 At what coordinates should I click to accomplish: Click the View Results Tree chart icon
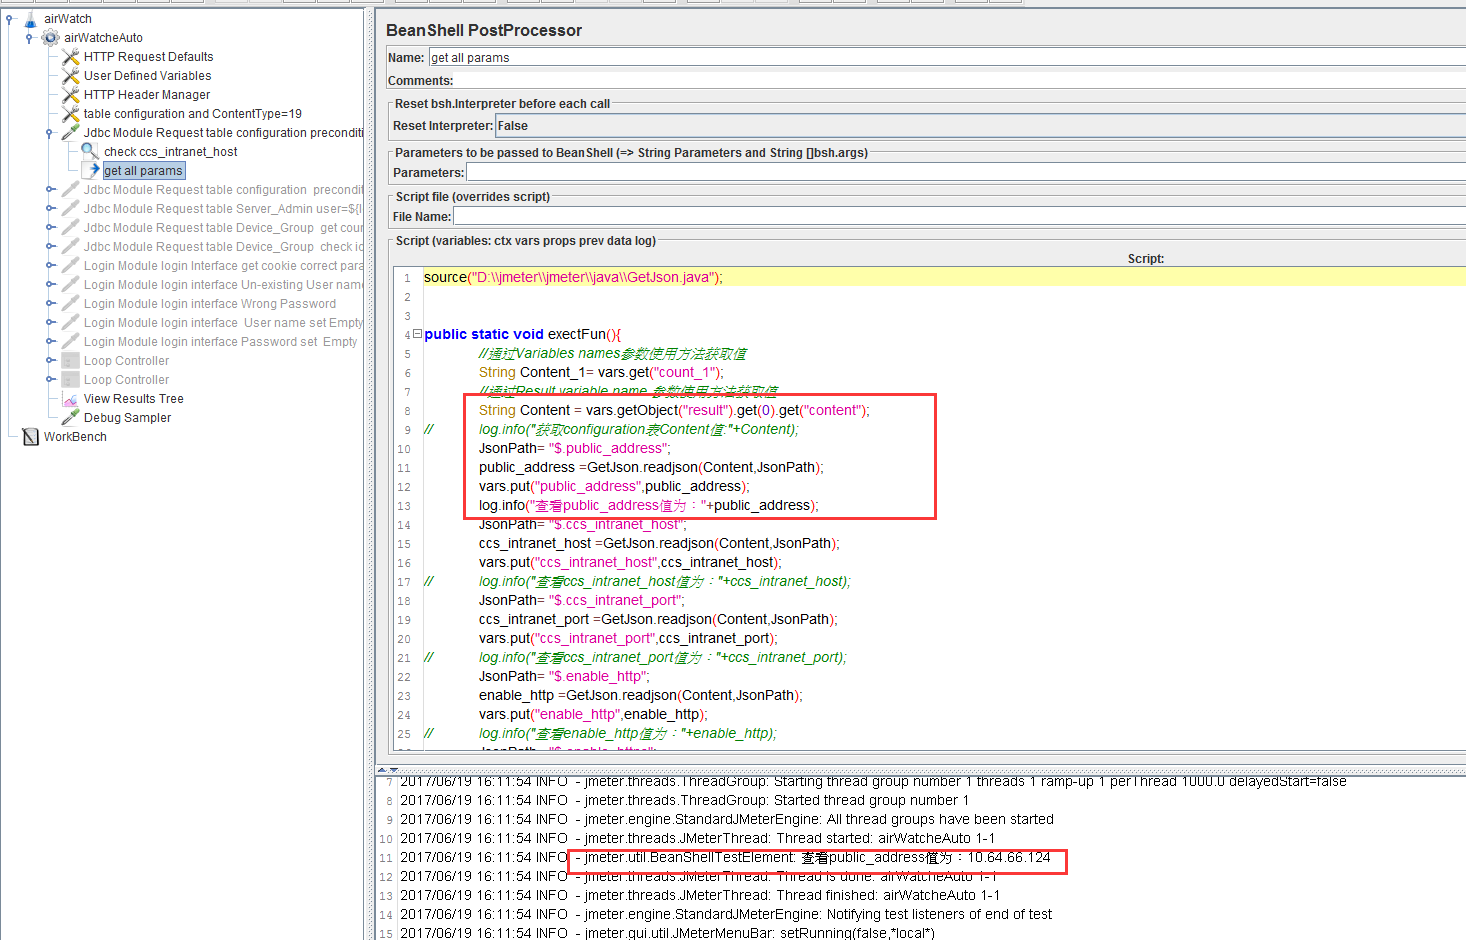coord(70,399)
